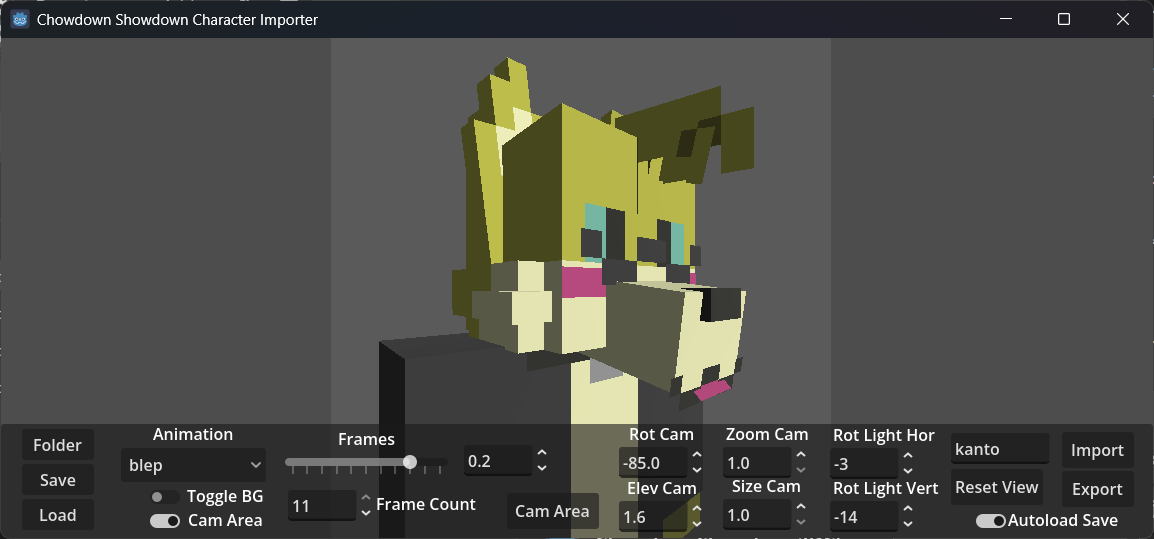Click the Elev Cam field showing 1.6
This screenshot has width=1154, height=539.
(x=653, y=517)
